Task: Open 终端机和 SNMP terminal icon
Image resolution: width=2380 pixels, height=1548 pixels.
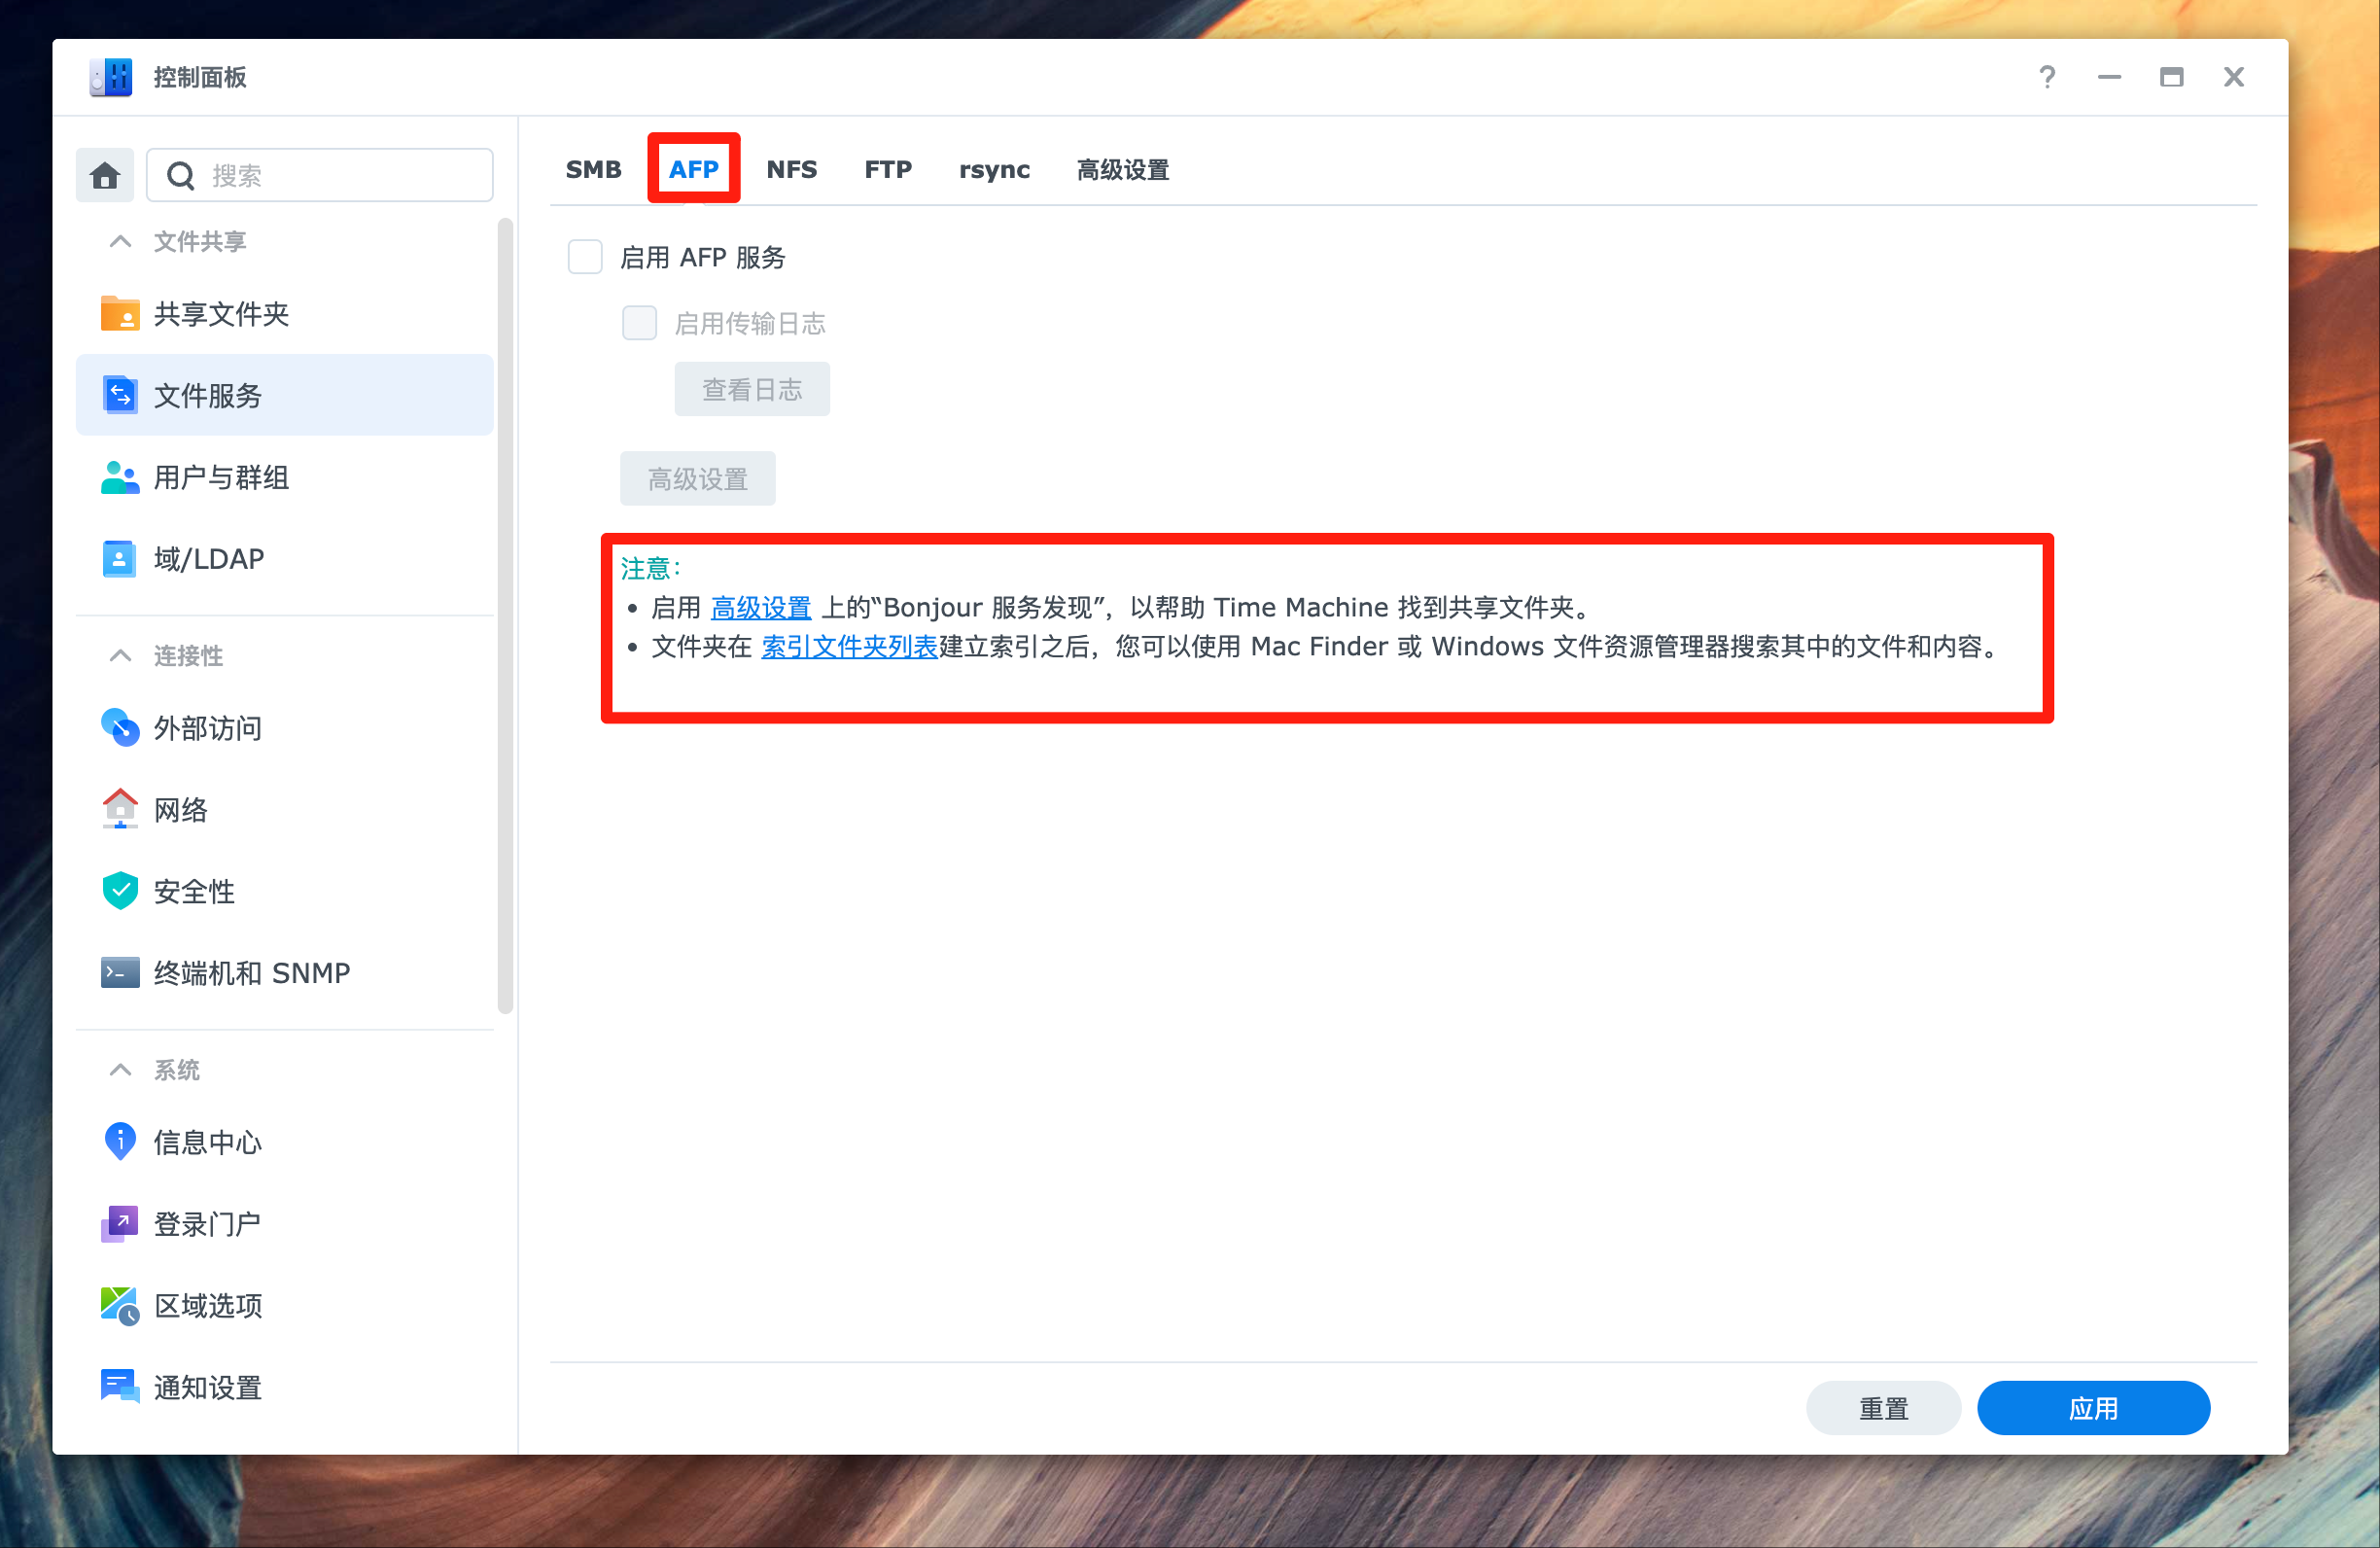Action: (120, 973)
